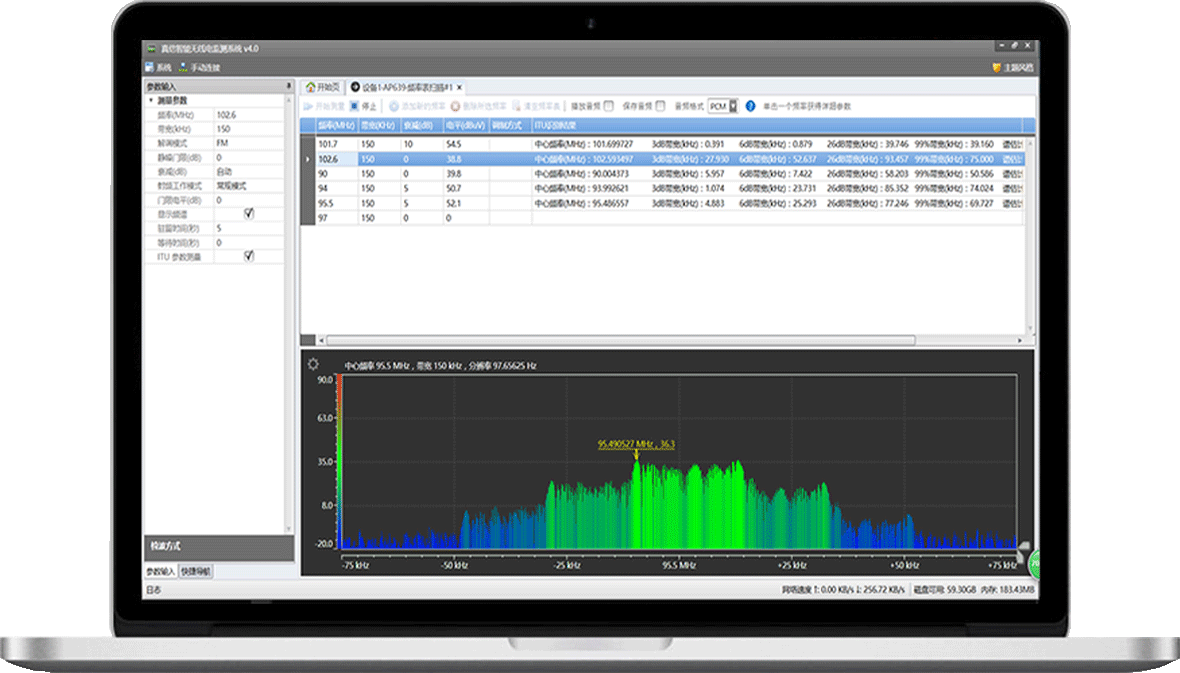Click the app logo icon in title bar
Image resolution: width=1180 pixels, height=673 pixels.
pos(151,48)
